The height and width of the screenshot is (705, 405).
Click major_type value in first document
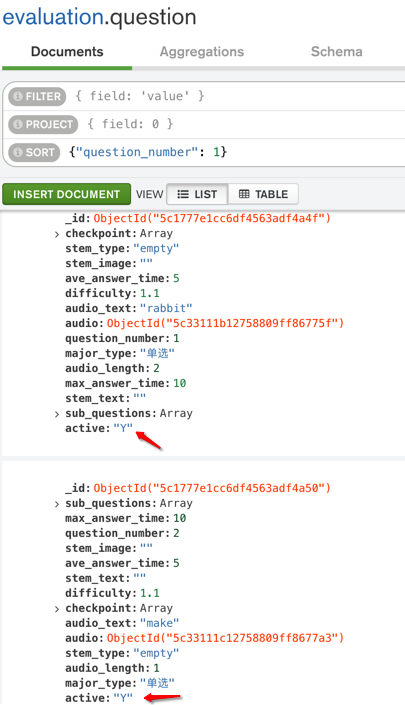coord(157,353)
